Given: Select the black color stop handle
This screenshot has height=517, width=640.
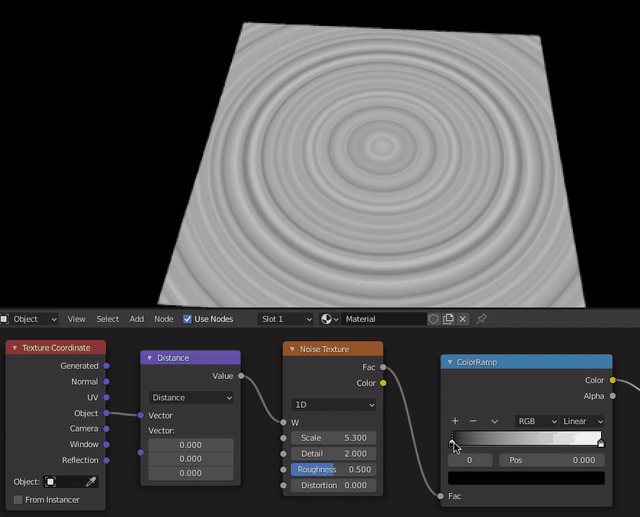Looking at the screenshot, I should coord(451,444).
